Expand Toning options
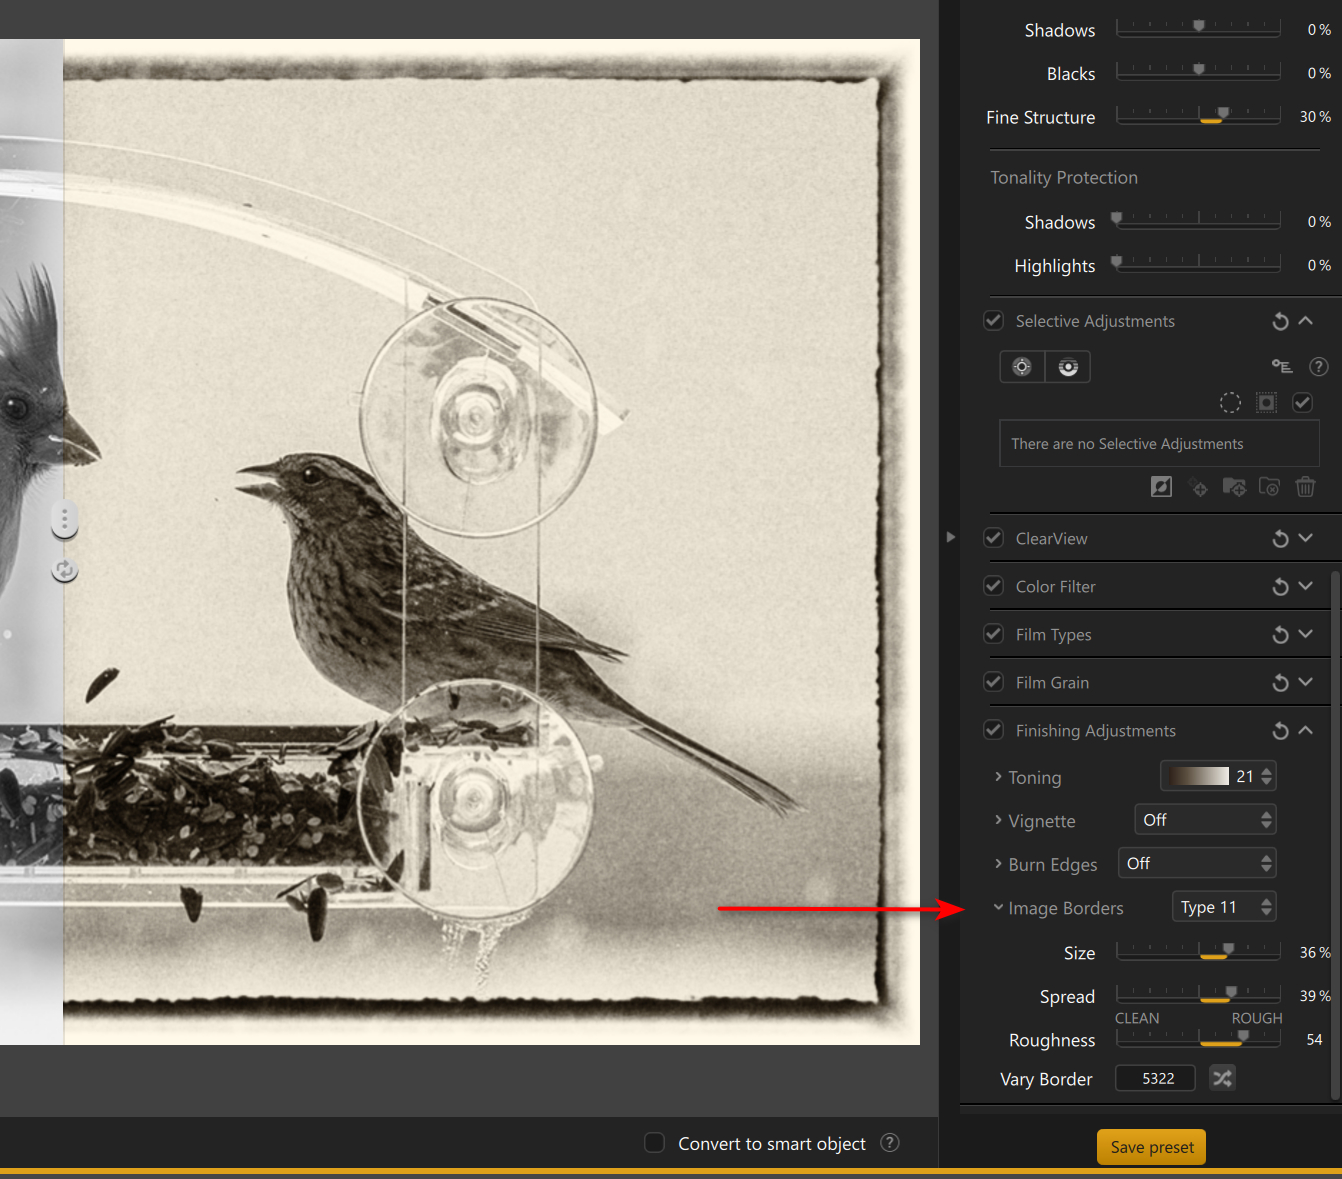The image size is (1342, 1179). pyautogui.click(x=998, y=777)
